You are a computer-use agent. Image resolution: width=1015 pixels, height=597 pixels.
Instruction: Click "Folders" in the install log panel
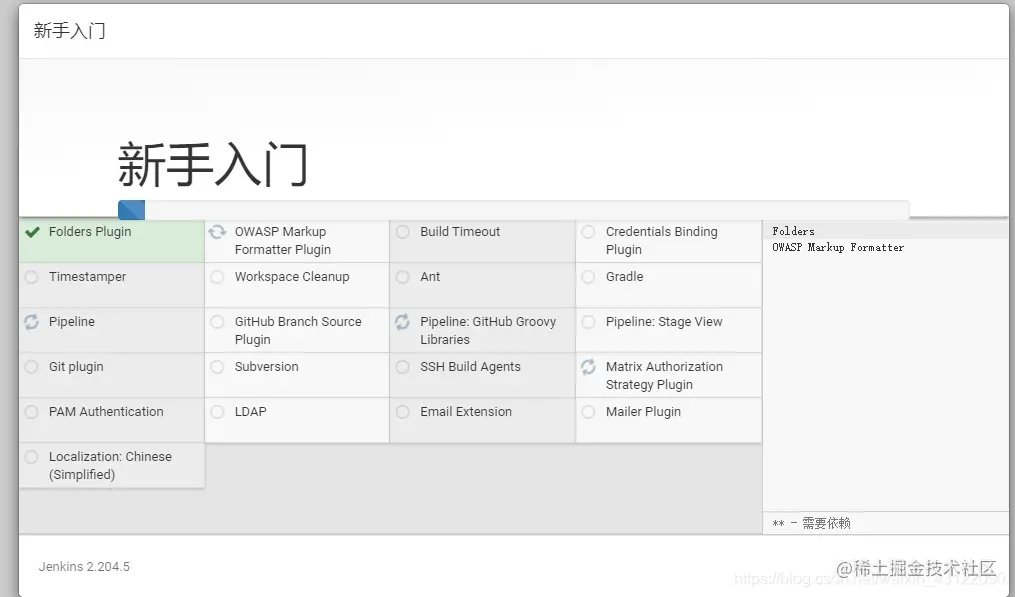pyautogui.click(x=793, y=231)
